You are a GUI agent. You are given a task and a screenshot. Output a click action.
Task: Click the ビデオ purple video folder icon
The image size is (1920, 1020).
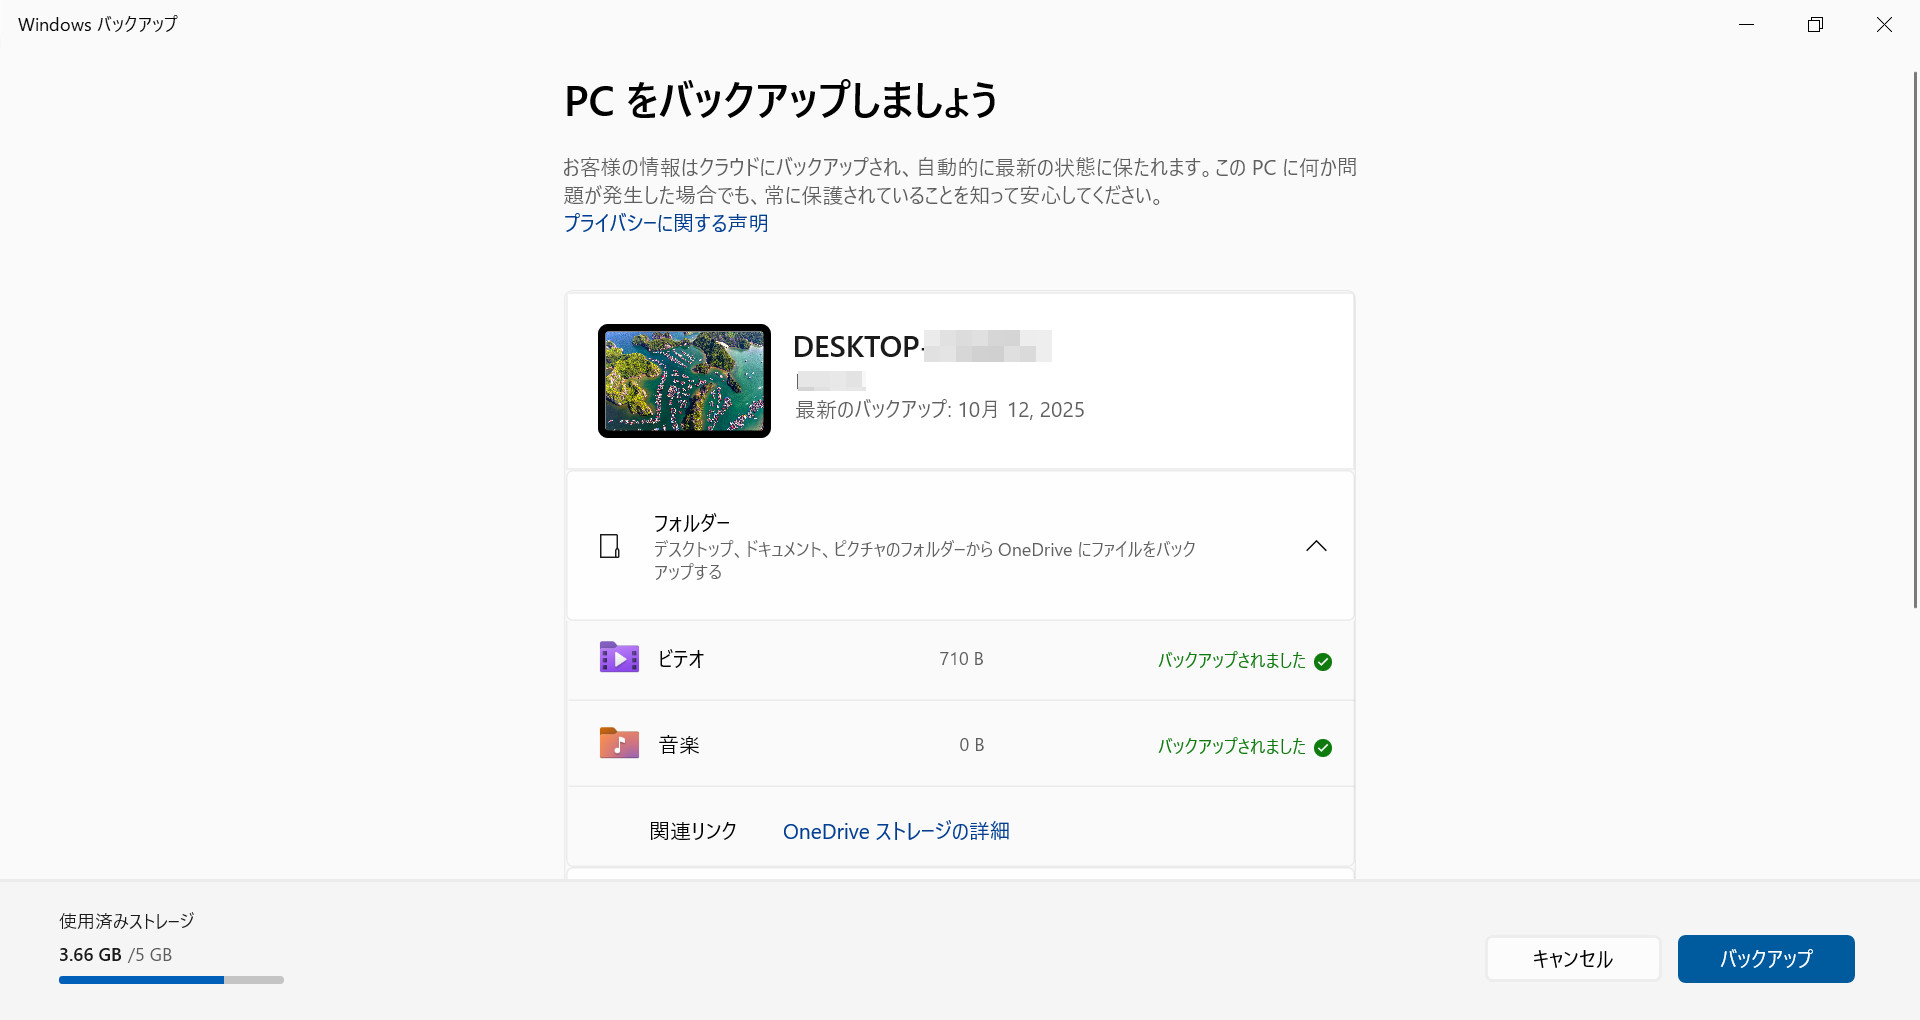(x=619, y=657)
